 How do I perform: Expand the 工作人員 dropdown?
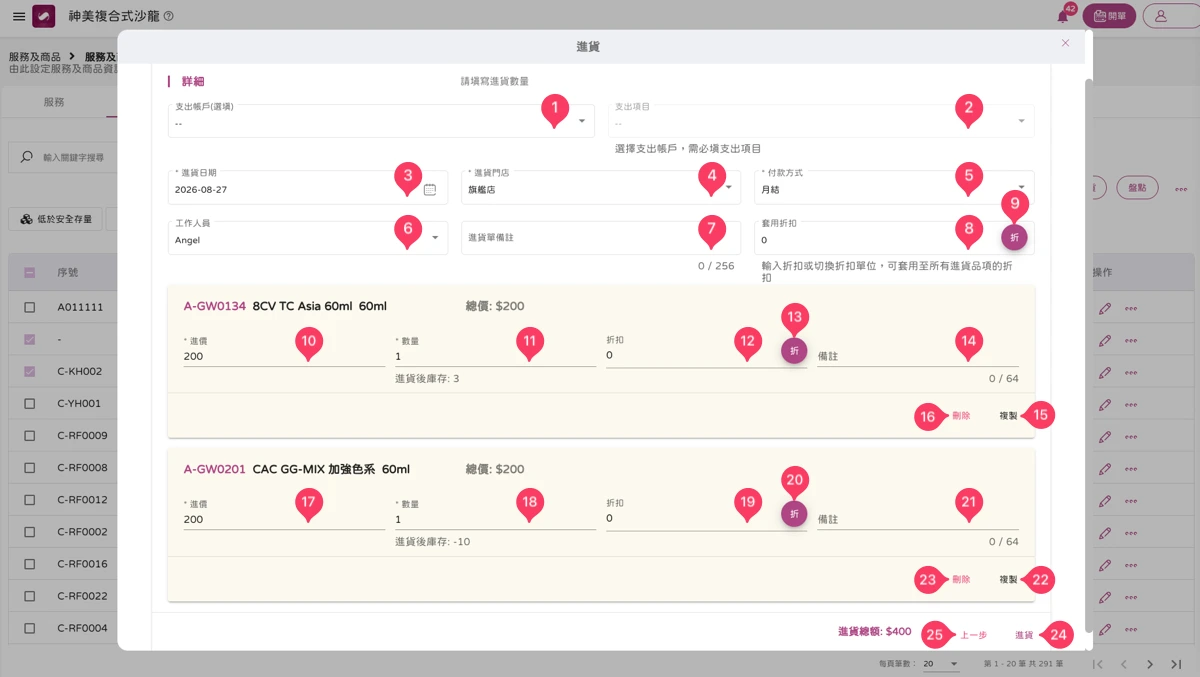point(308,238)
